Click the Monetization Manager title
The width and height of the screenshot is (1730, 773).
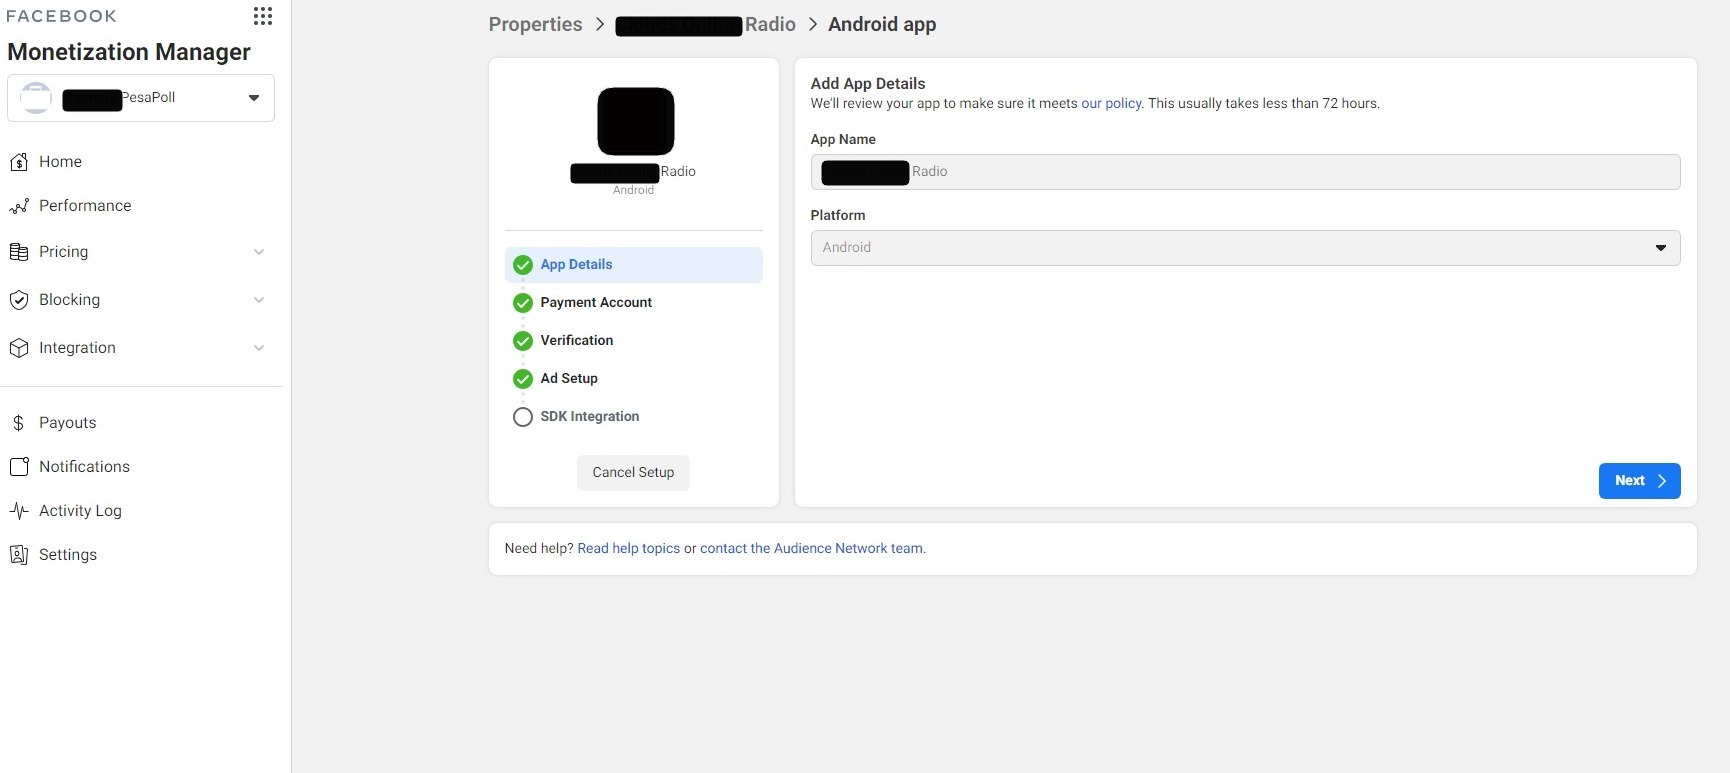pos(129,52)
